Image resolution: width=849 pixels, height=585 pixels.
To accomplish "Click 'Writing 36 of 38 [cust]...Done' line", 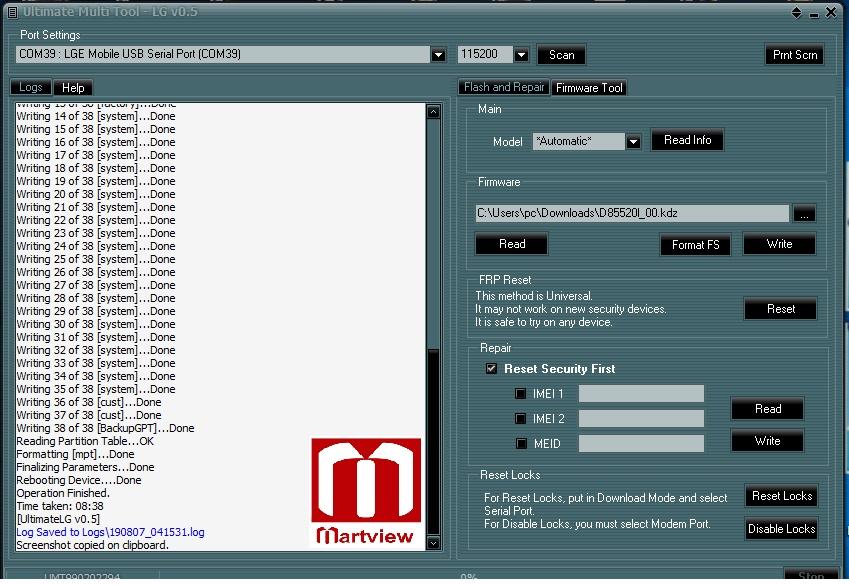I will click(x=89, y=402).
